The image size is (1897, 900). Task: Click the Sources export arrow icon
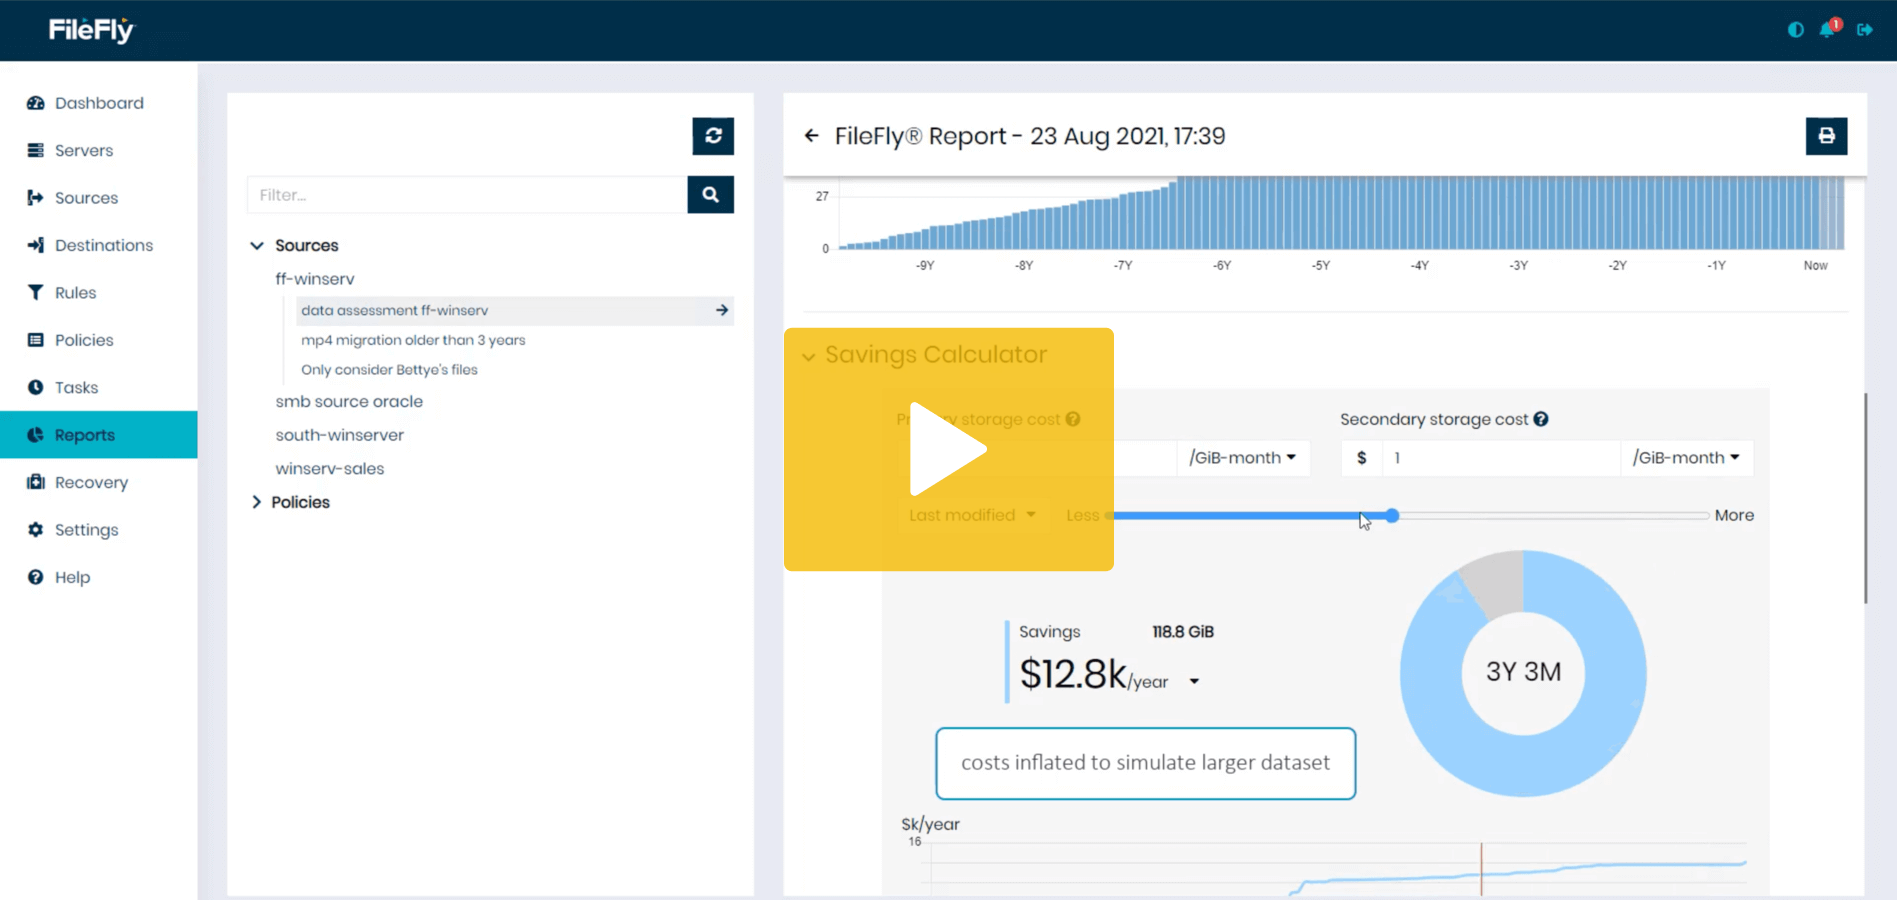point(36,198)
